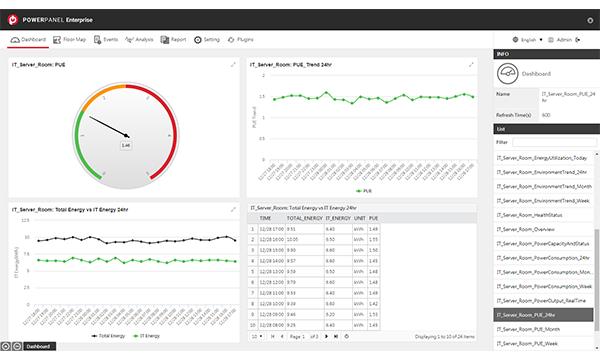Viewport: 600px width, 360px height.
Task: Click PUE value in table row 3
Action: pos(374,250)
